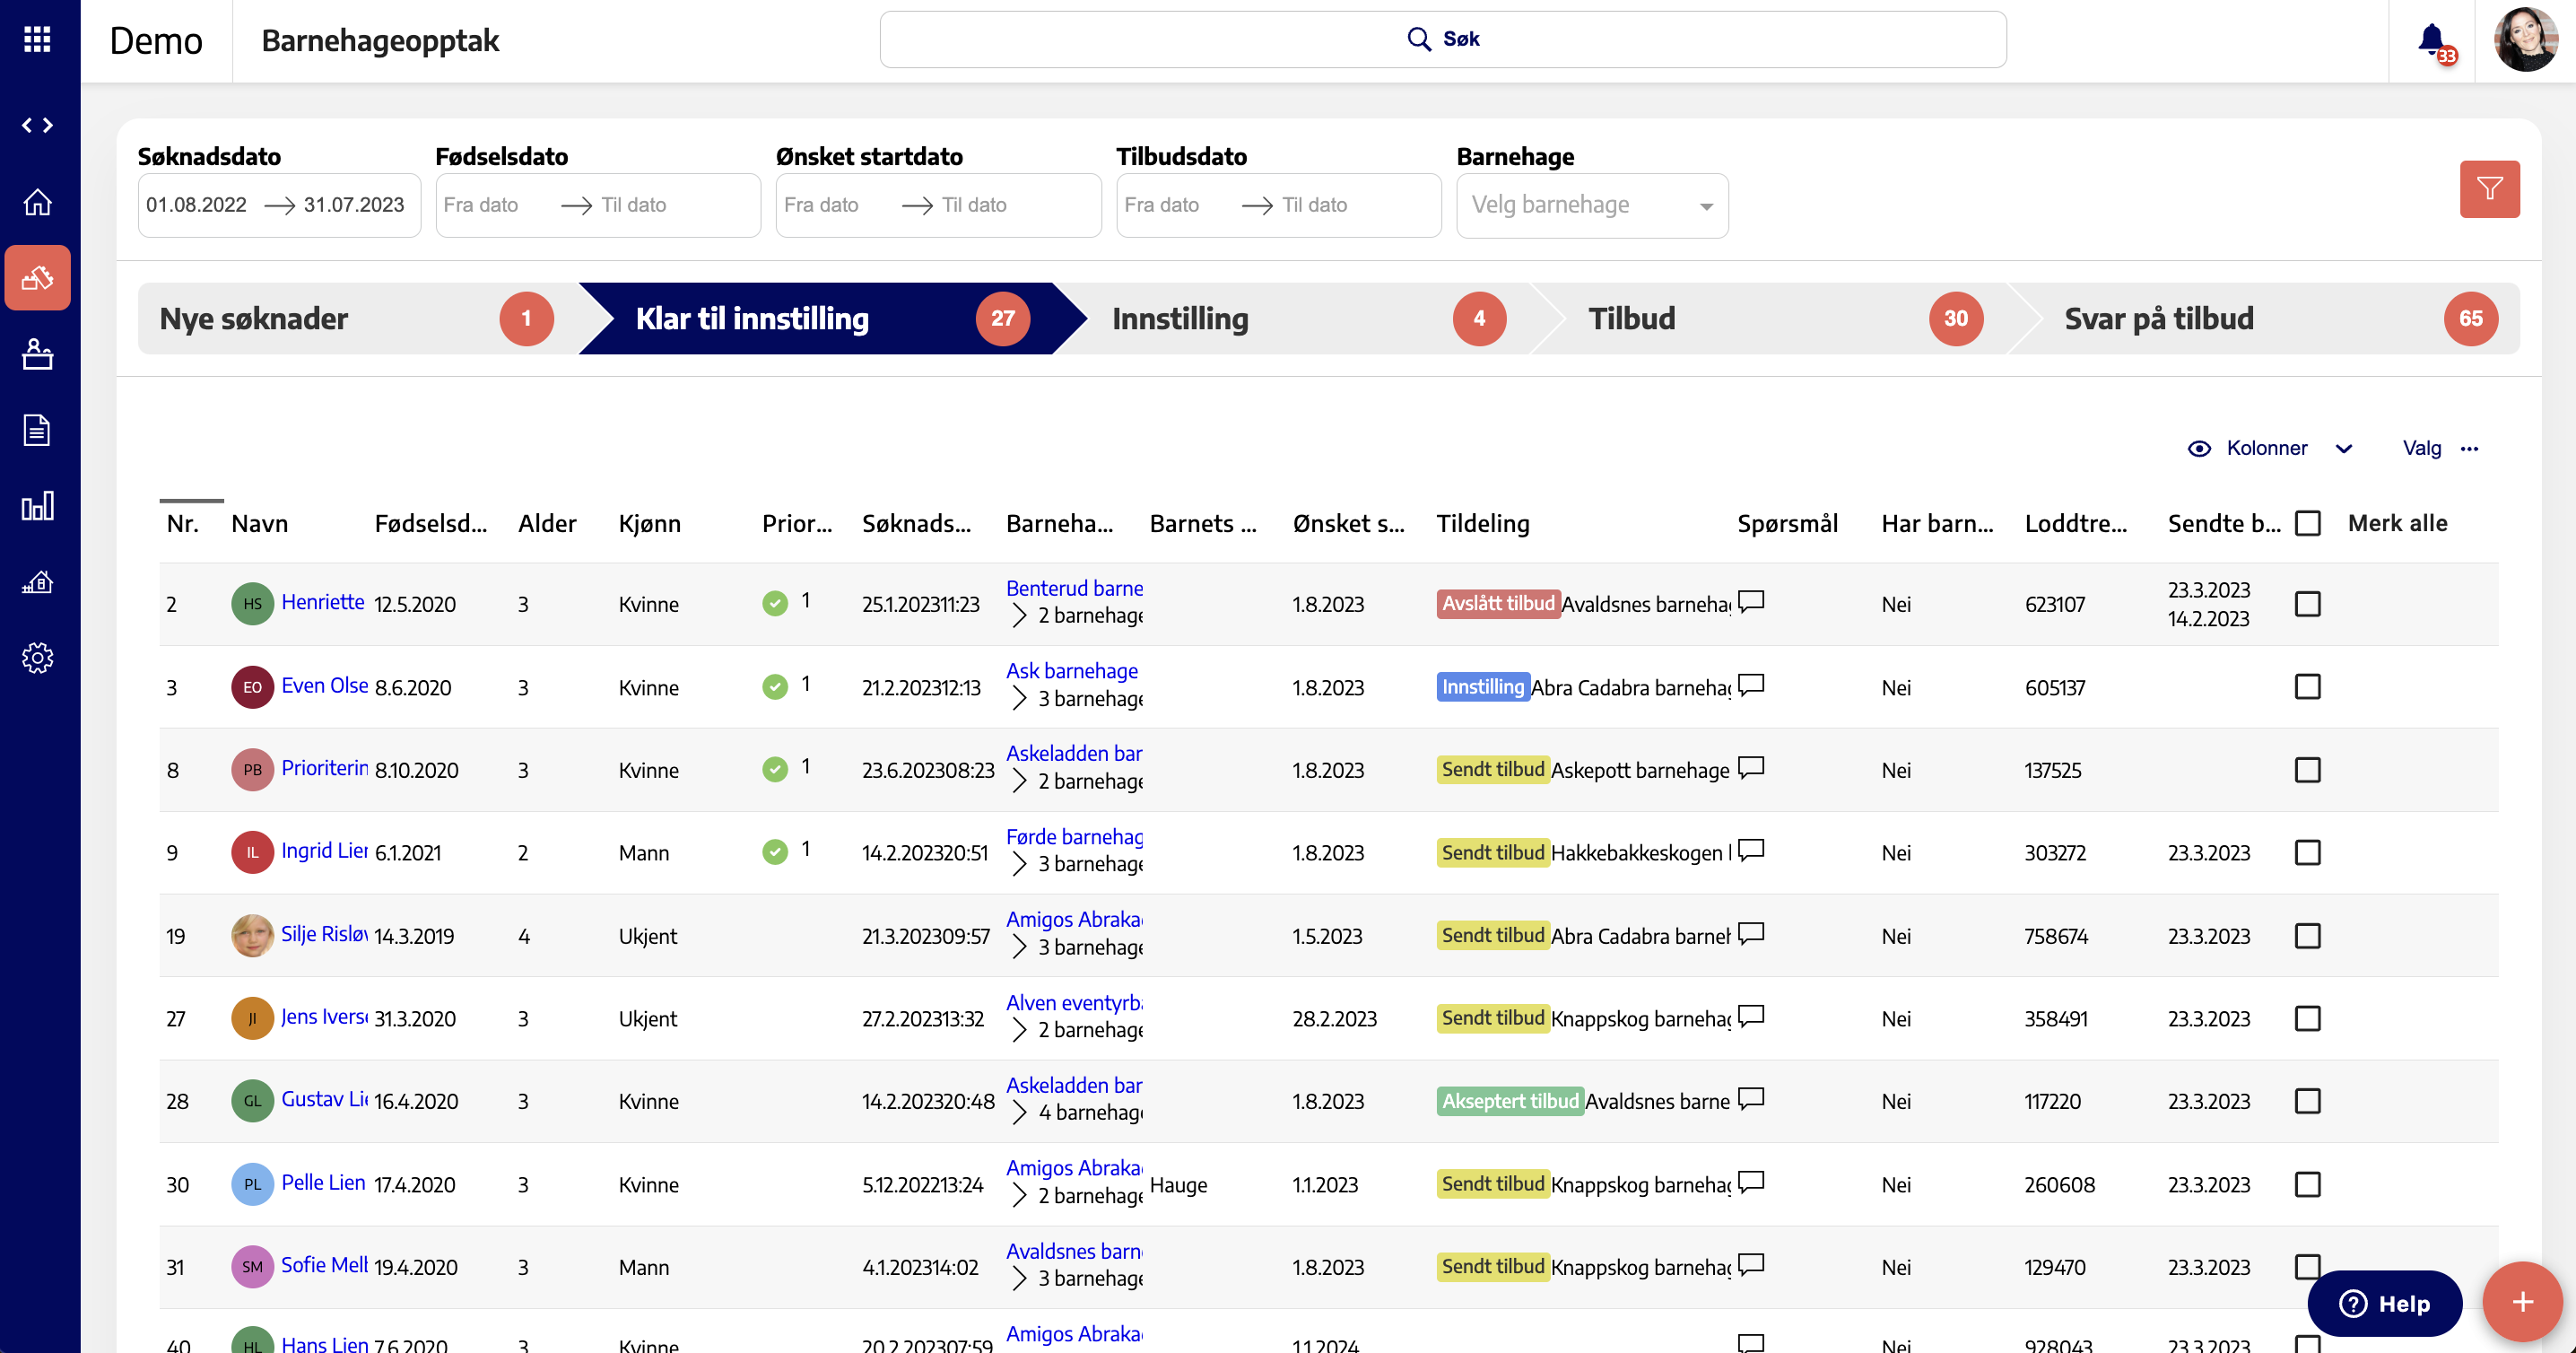Open question comment icon for Prioriterin row

[1751, 767]
